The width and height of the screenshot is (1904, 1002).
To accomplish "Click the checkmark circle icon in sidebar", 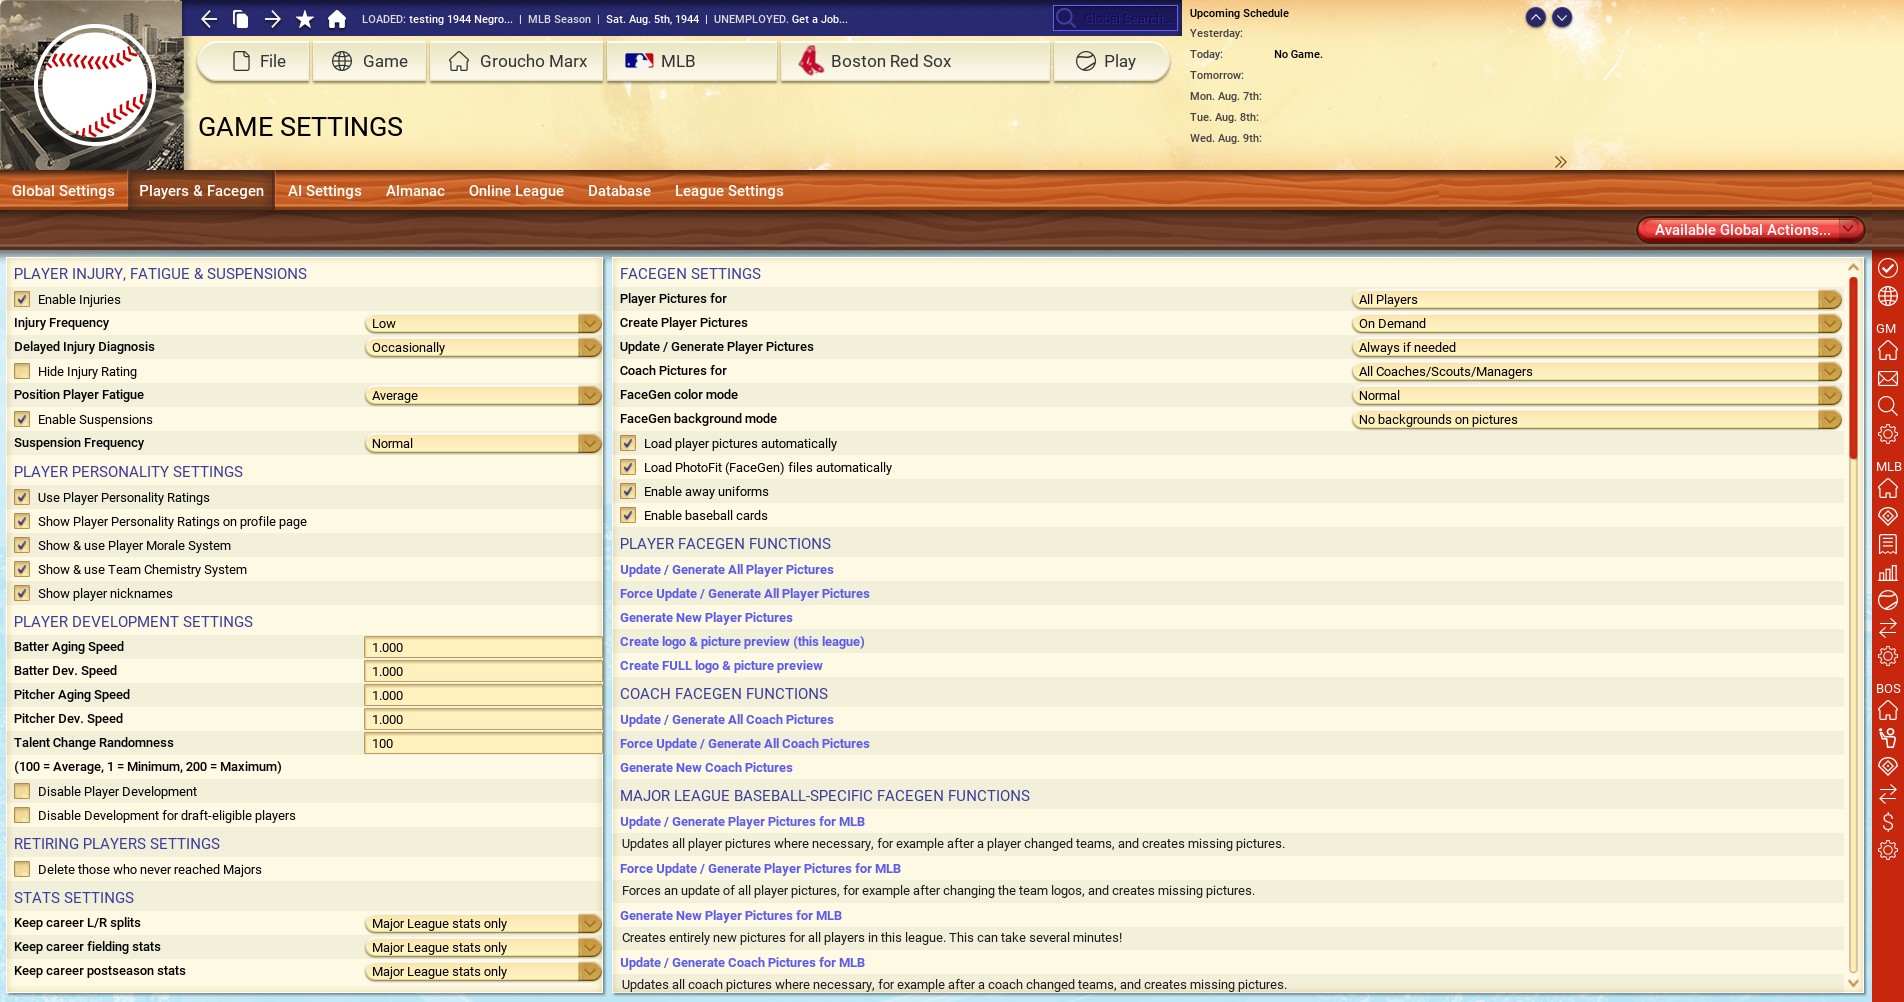I will click(1887, 268).
